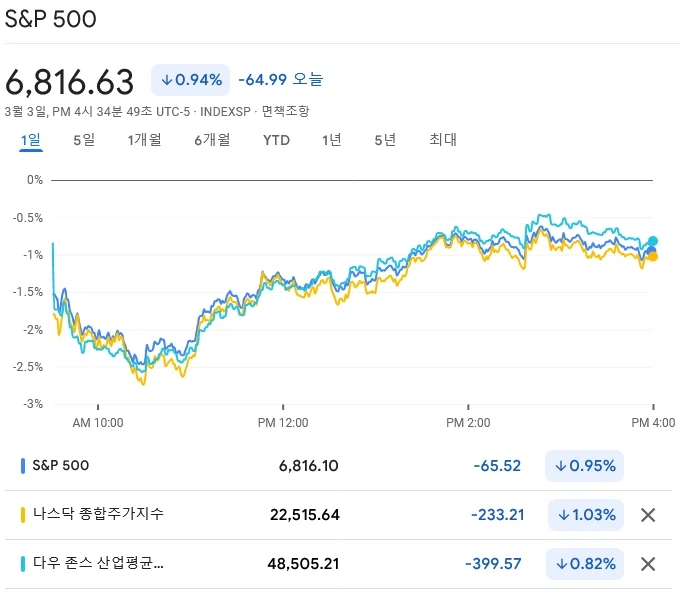Click the 나스닥 1.03% decline badge
This screenshot has width=680, height=600.
[585, 515]
